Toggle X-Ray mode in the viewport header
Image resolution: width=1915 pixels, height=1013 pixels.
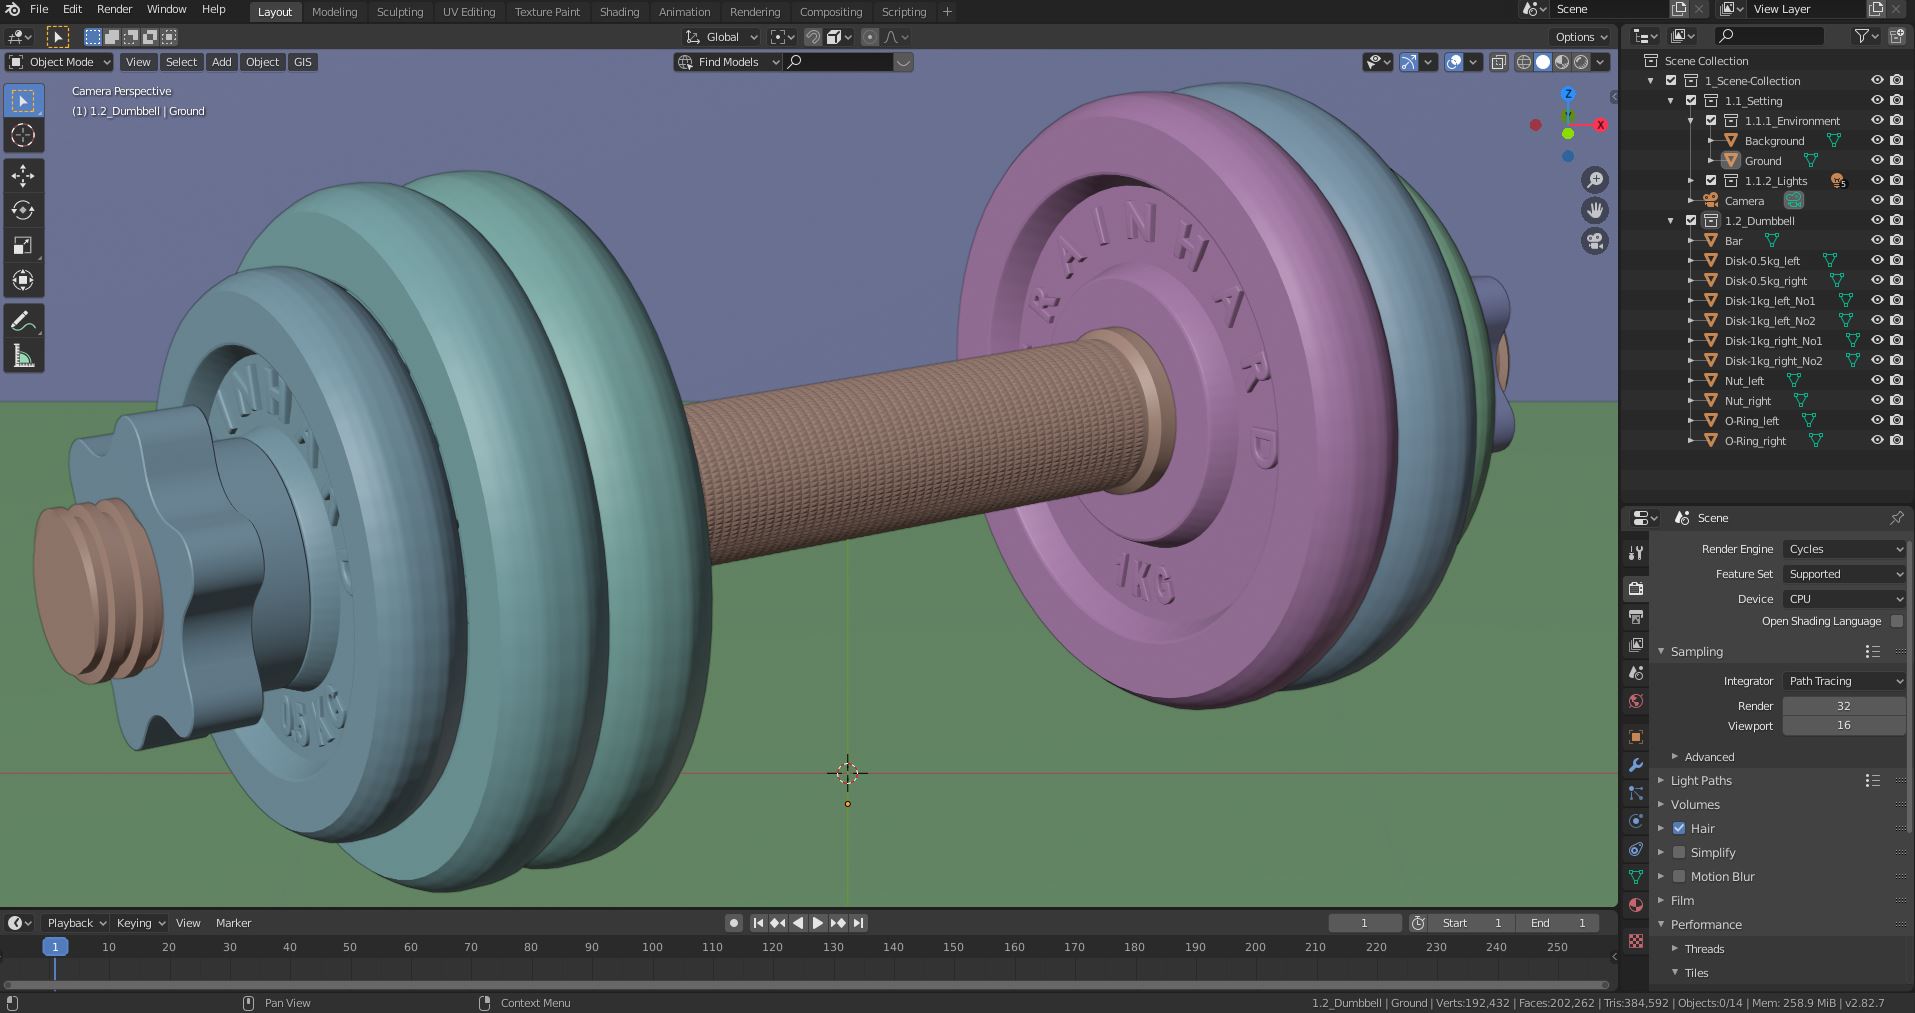pos(1499,61)
